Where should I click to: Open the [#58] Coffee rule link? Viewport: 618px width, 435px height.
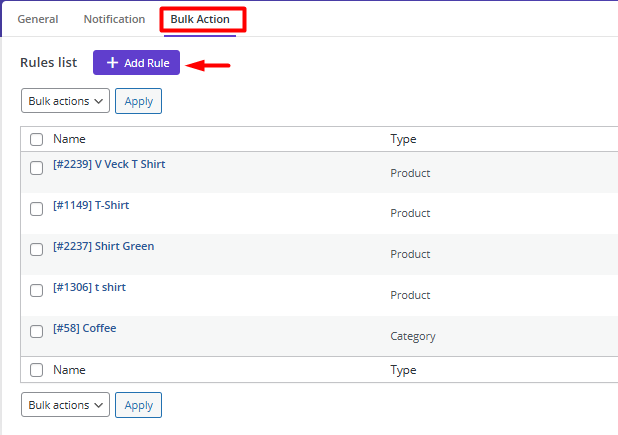(x=84, y=328)
